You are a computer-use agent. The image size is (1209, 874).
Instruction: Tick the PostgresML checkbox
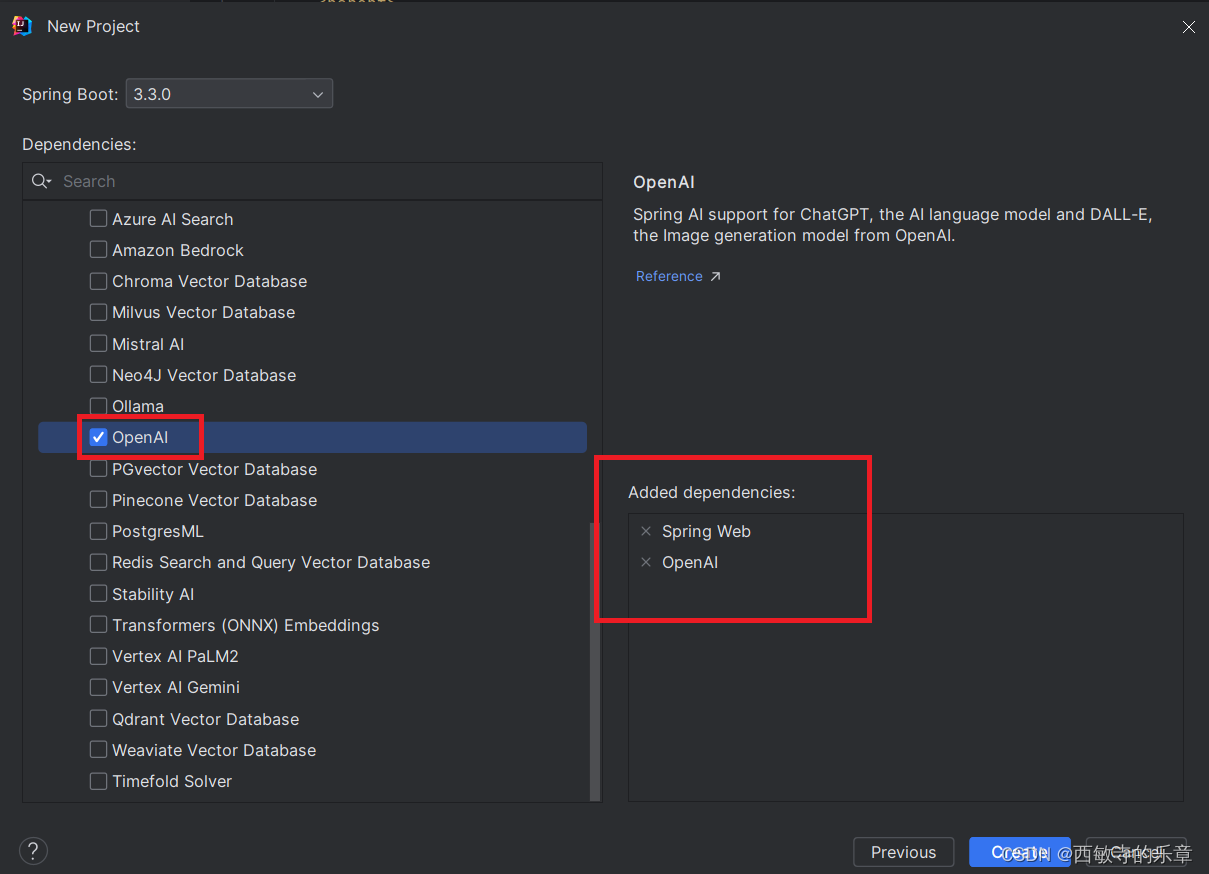[x=98, y=531]
